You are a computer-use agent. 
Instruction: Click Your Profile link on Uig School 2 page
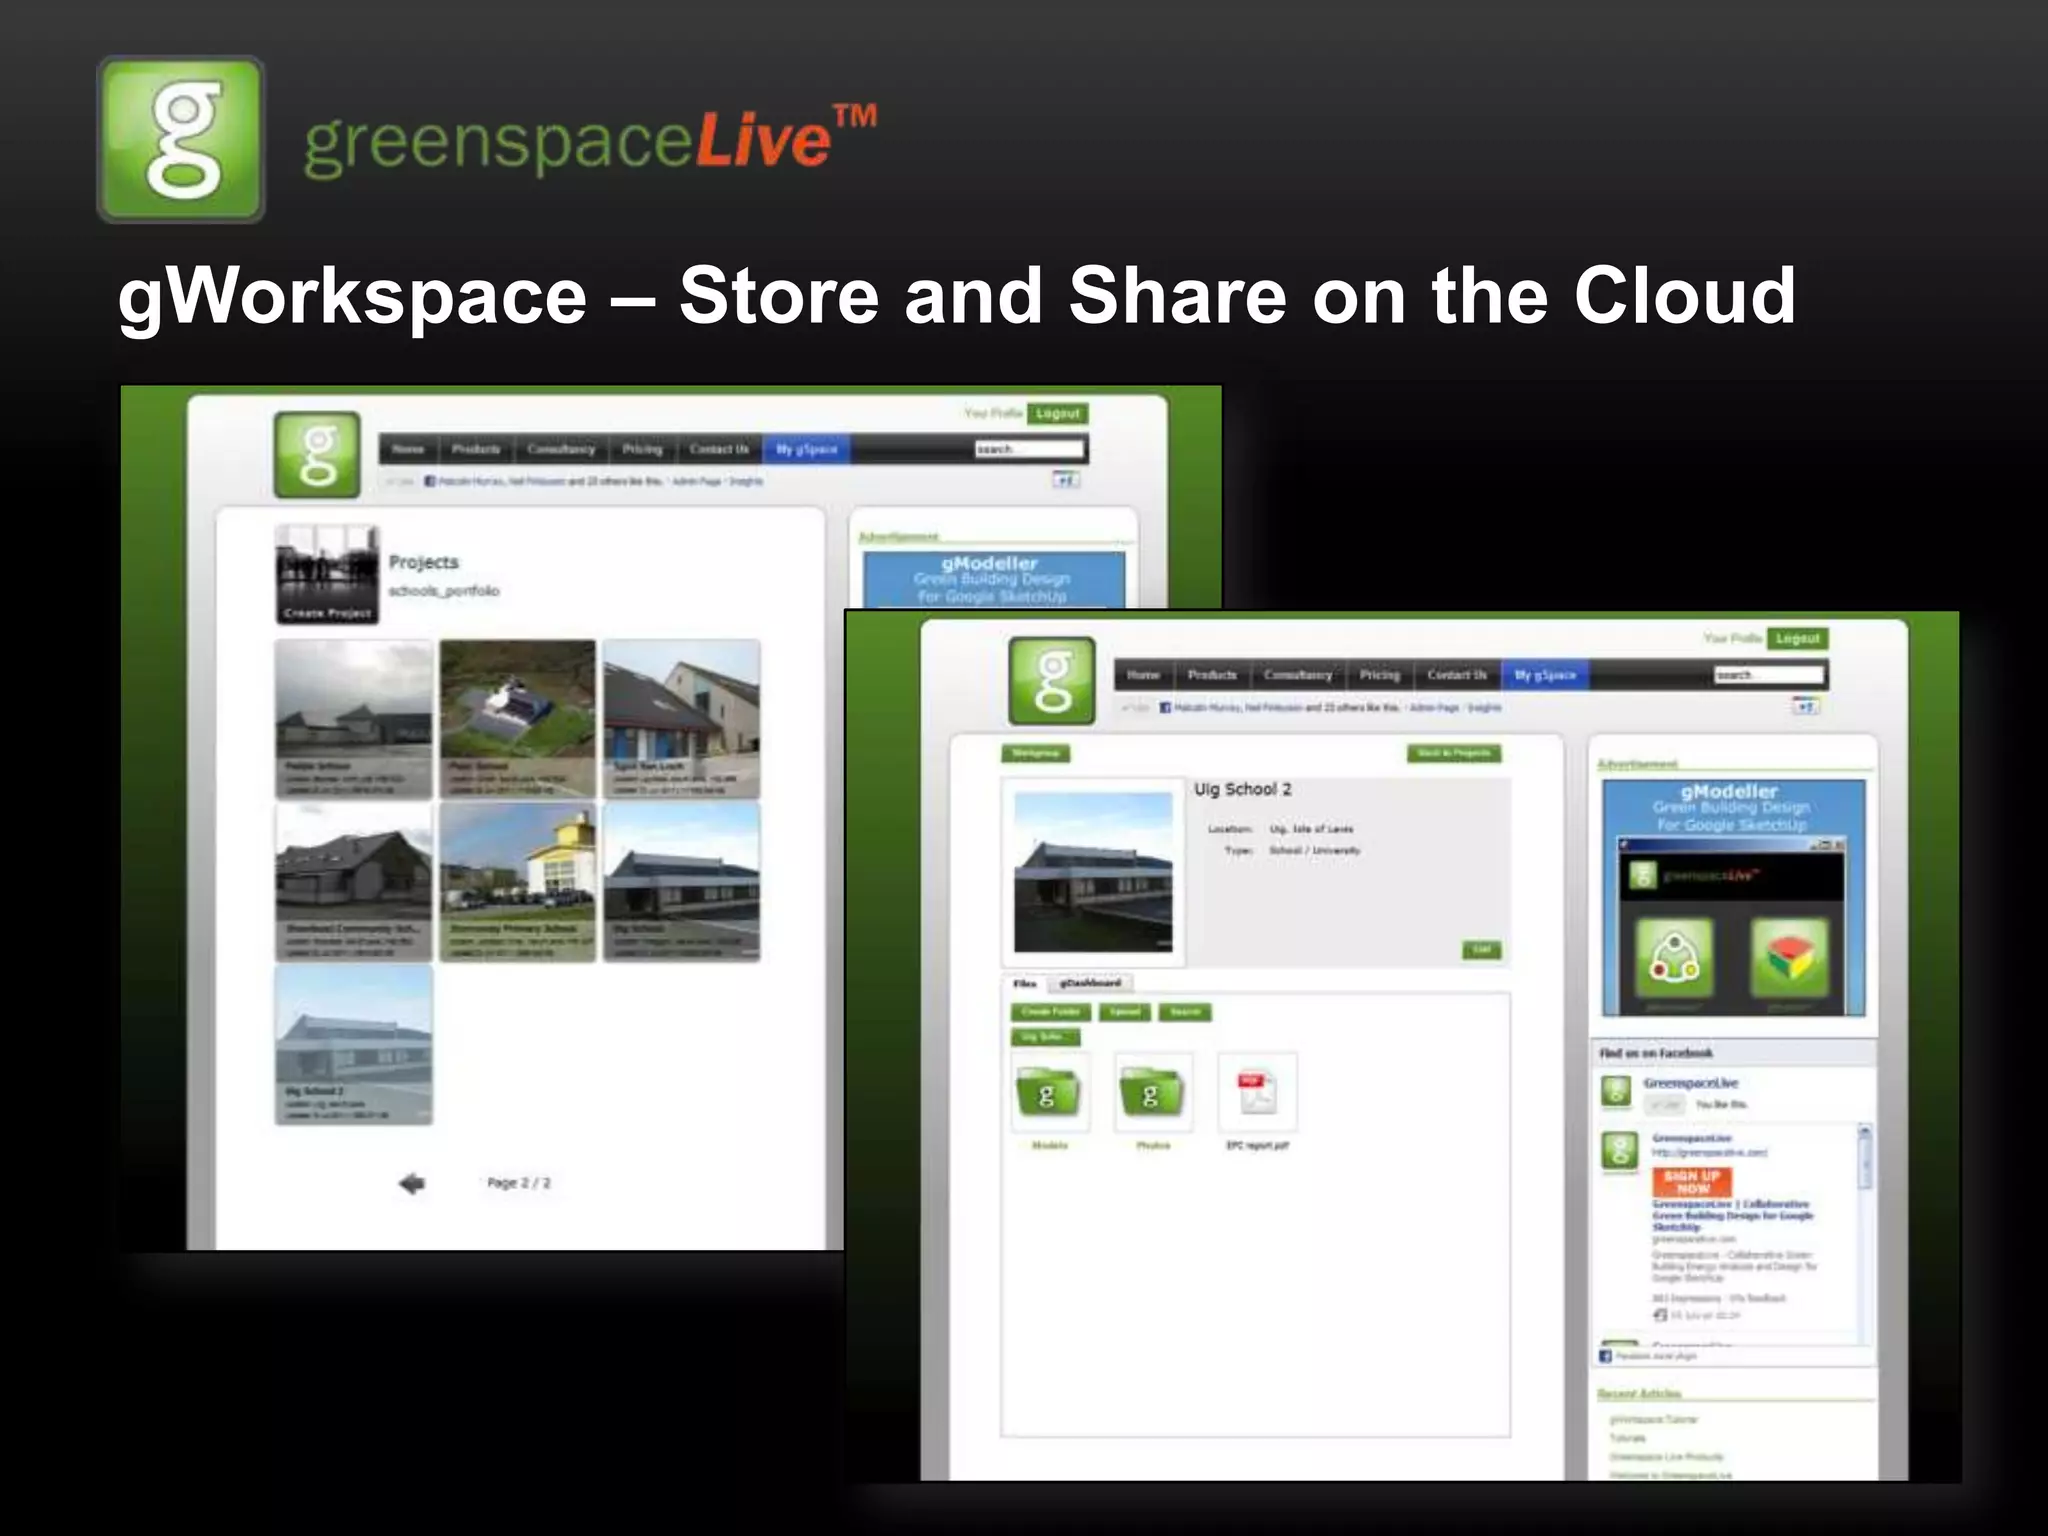[1733, 638]
